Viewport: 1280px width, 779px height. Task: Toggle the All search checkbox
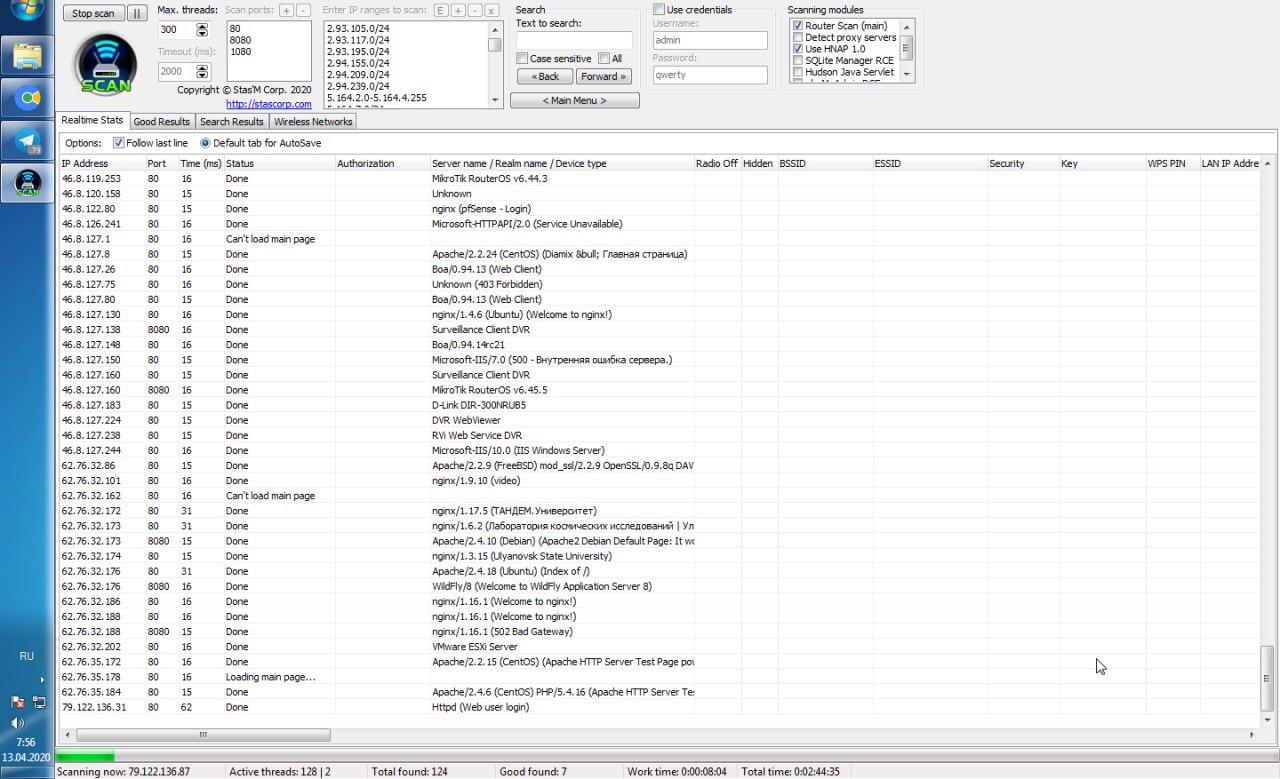tap(603, 59)
